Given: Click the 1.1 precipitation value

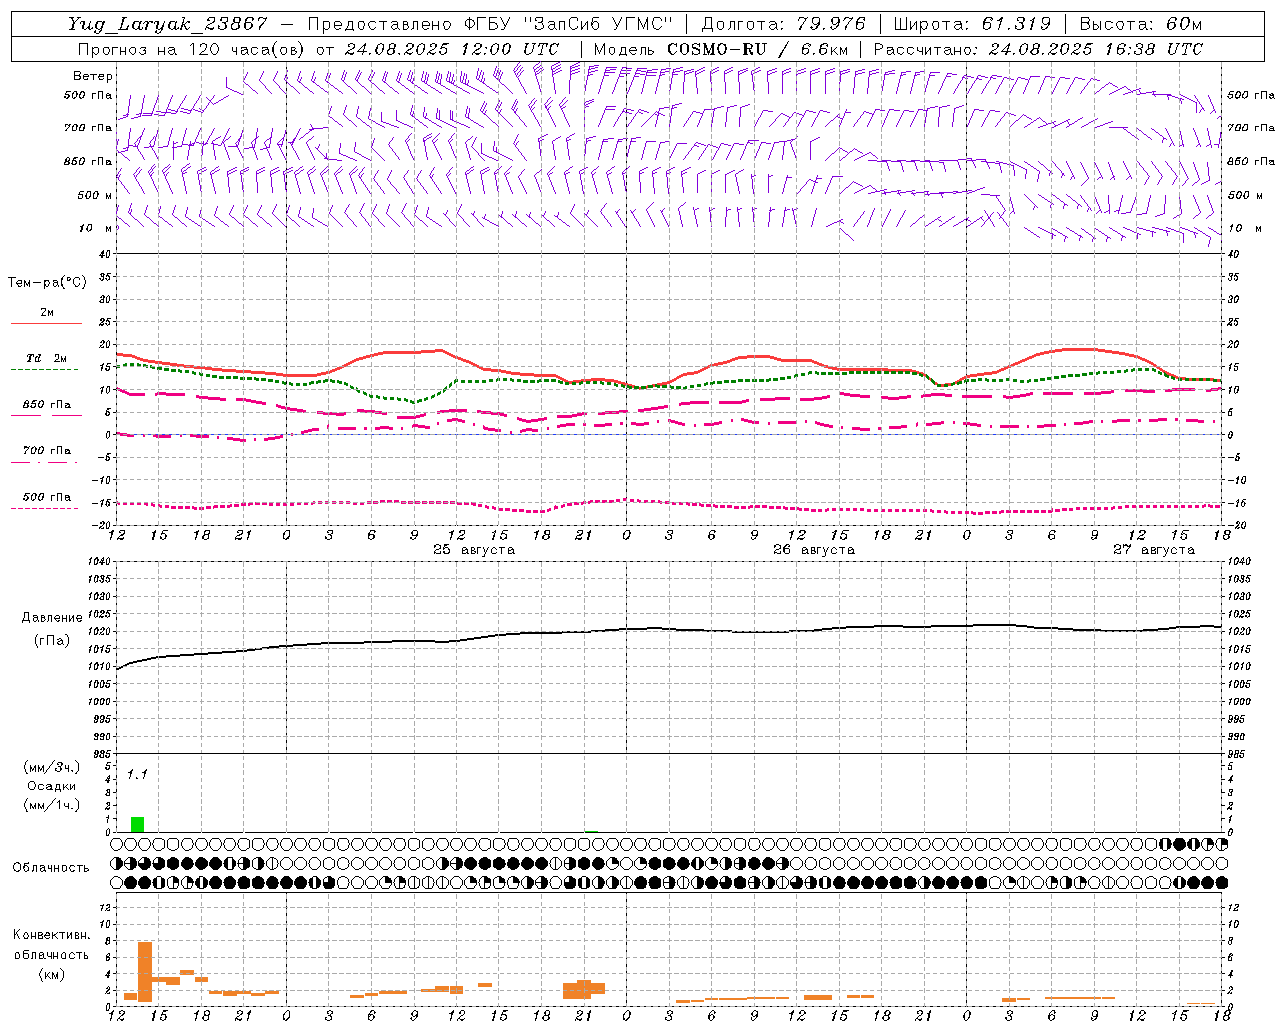Looking at the screenshot, I should click(137, 774).
